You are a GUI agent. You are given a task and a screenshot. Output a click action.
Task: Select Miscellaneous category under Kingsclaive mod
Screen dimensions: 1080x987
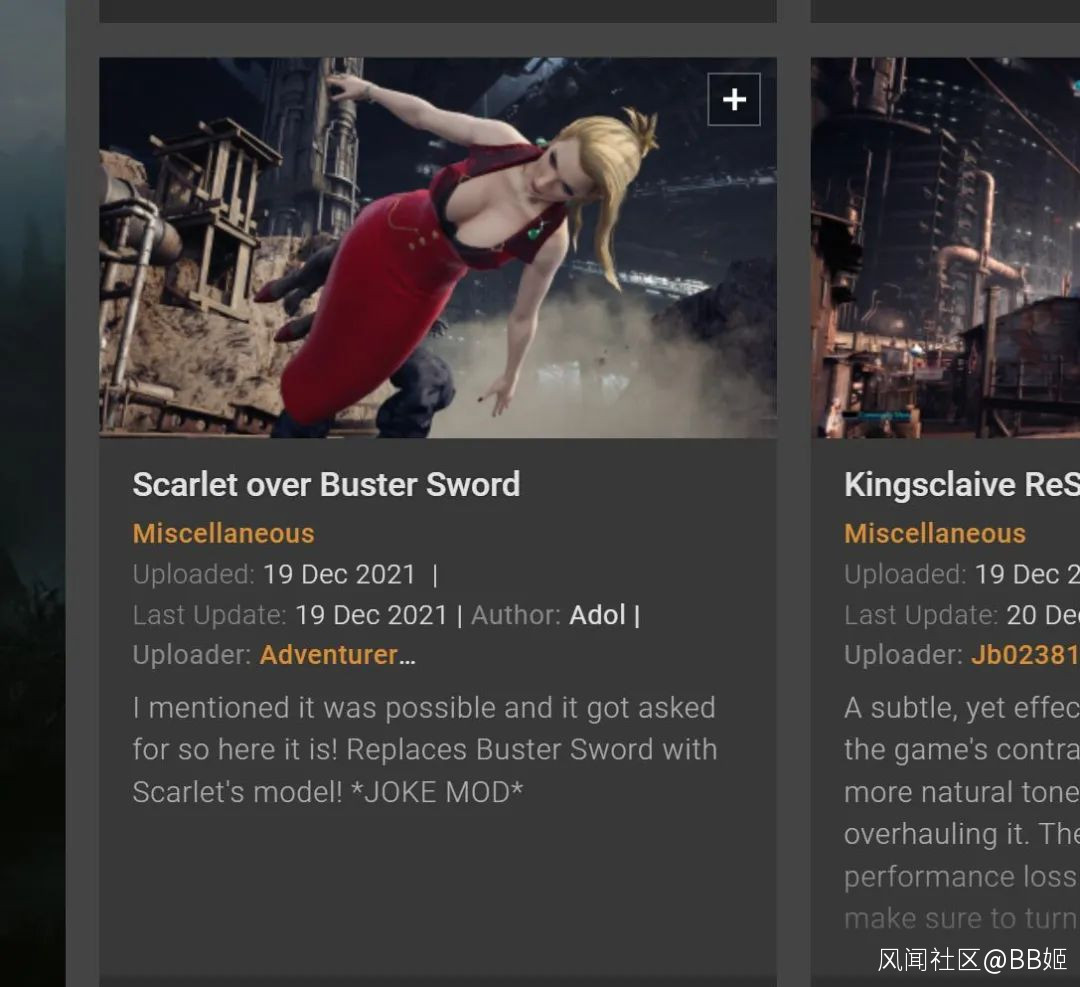[x=935, y=534]
